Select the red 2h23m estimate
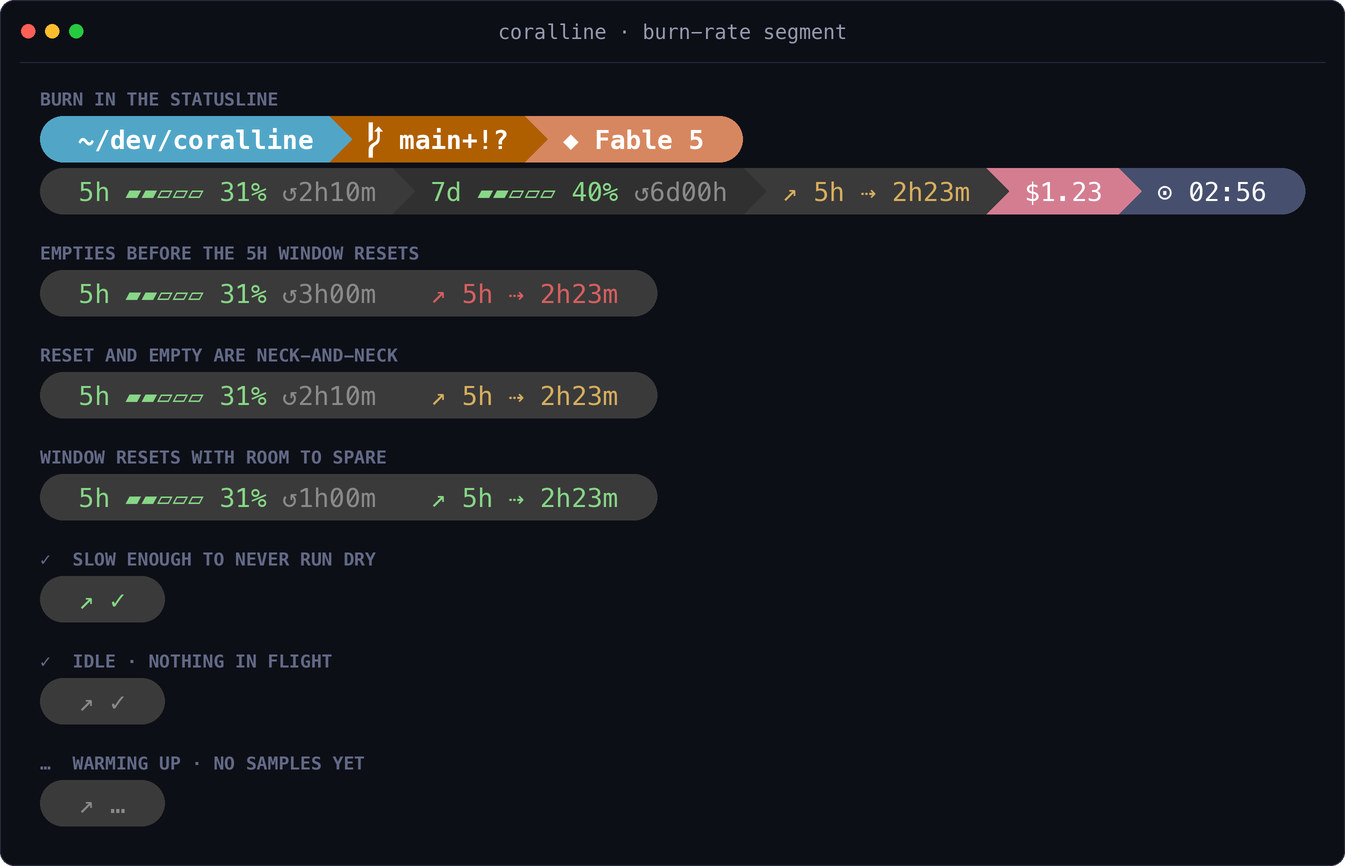The image size is (1345, 866). pos(579,294)
